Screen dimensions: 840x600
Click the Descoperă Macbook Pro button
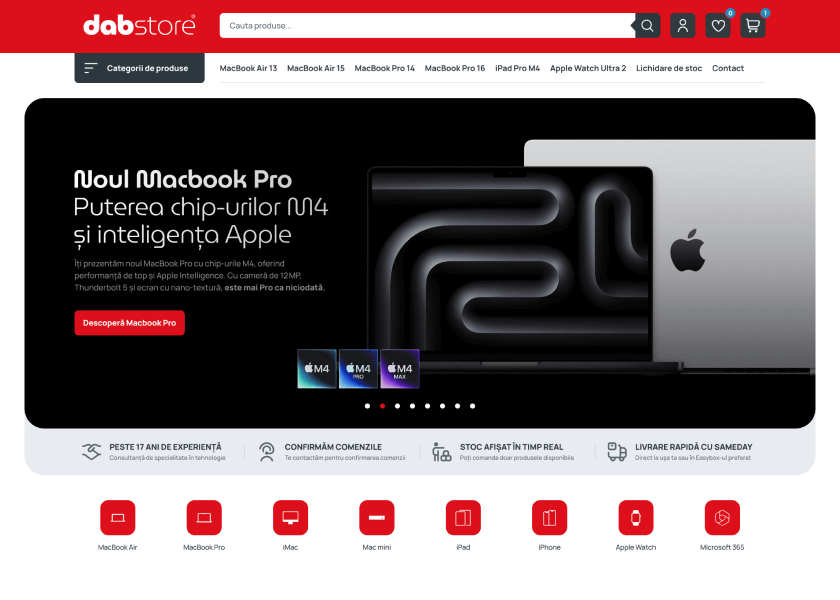[129, 323]
